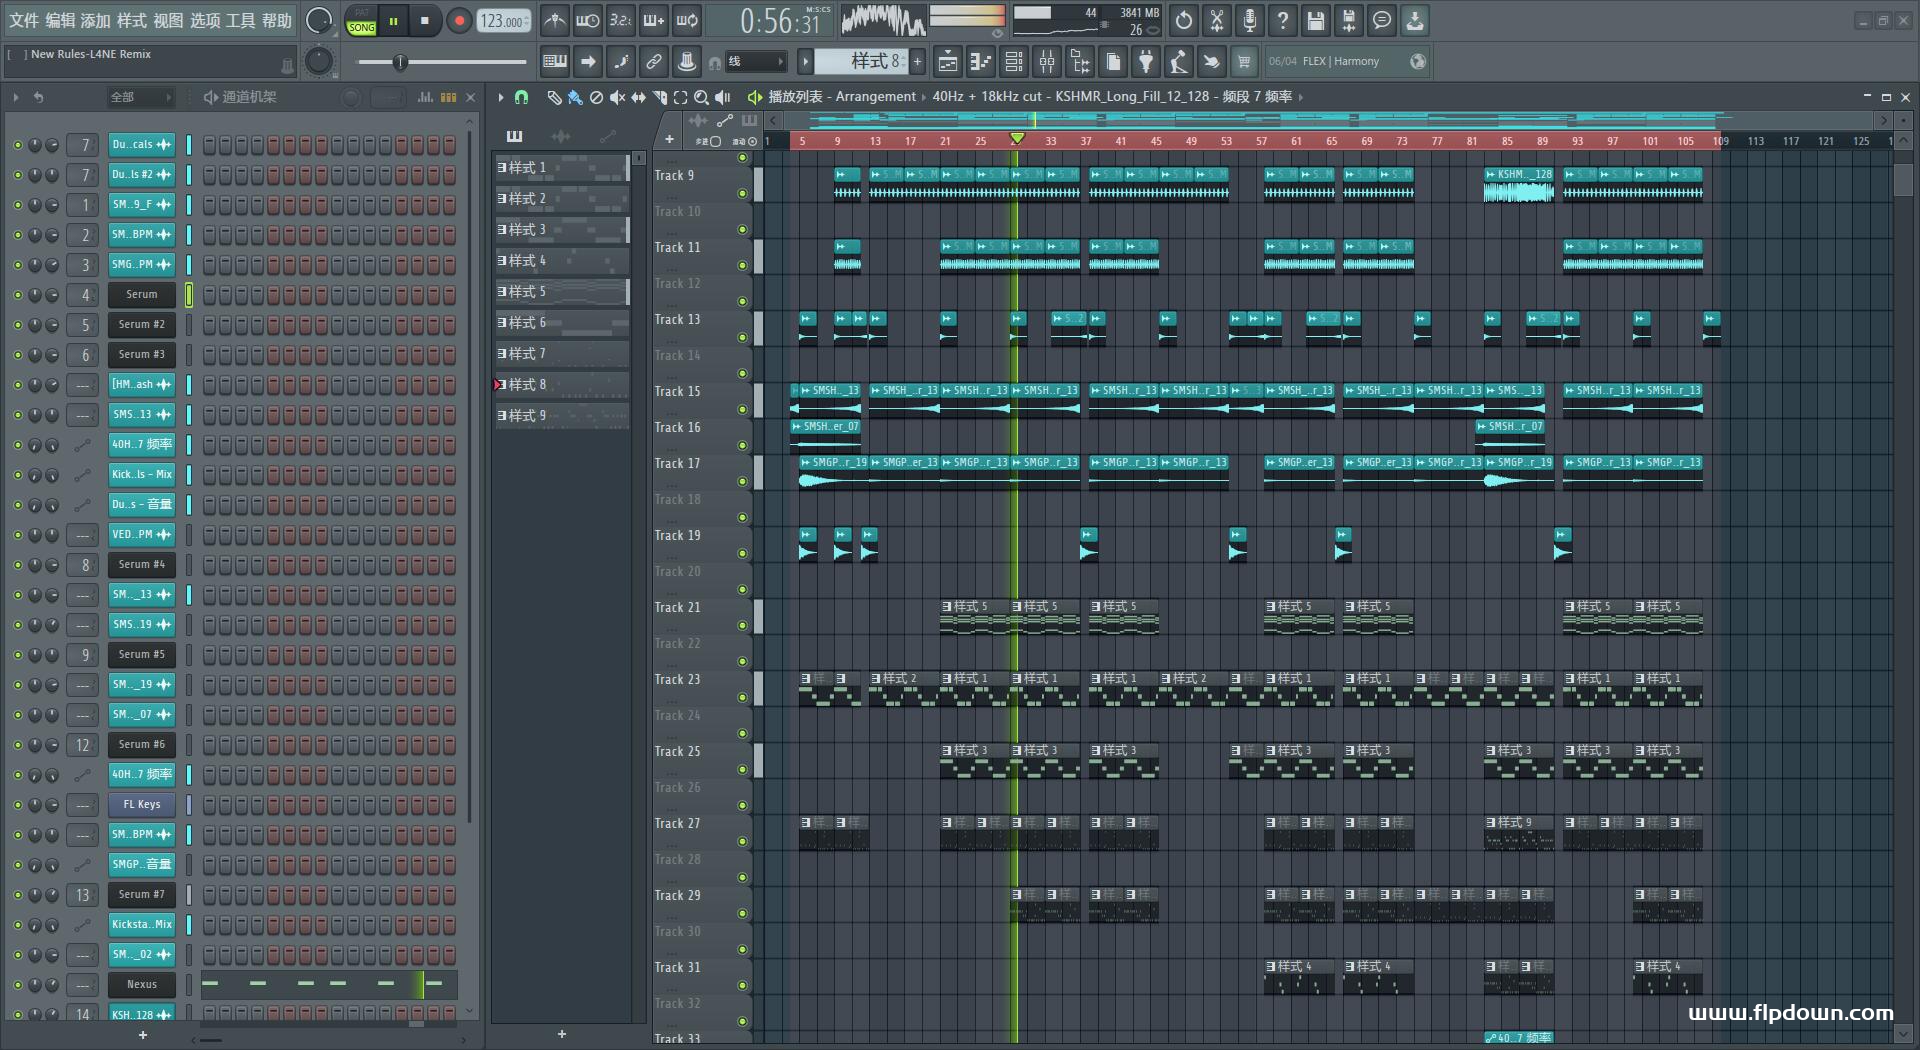Screen dimensions: 1920x1050
Task: Toggle the typing keyboard to piano icon
Action: [x=555, y=62]
